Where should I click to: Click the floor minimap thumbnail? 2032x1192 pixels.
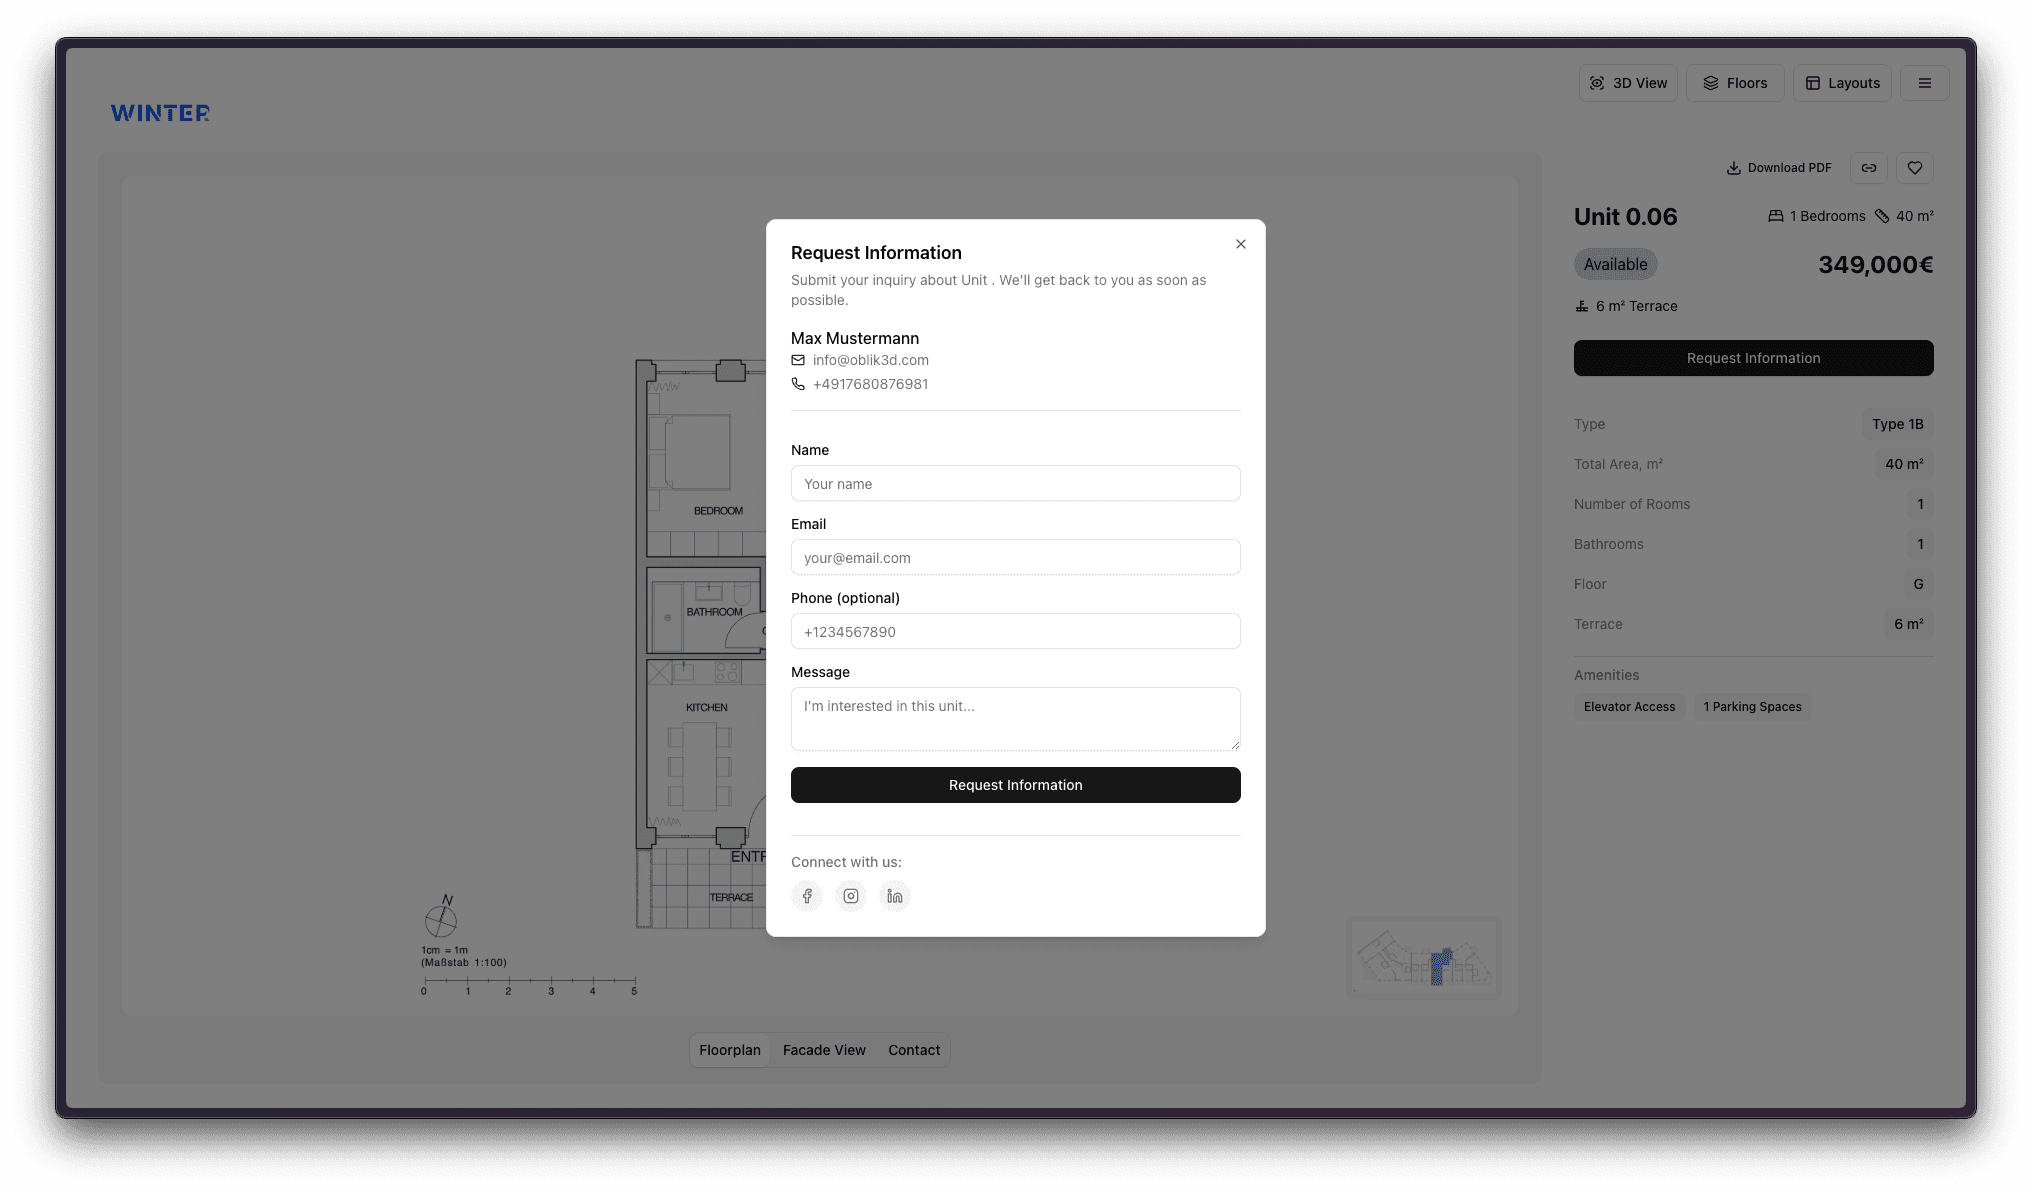(1423, 958)
